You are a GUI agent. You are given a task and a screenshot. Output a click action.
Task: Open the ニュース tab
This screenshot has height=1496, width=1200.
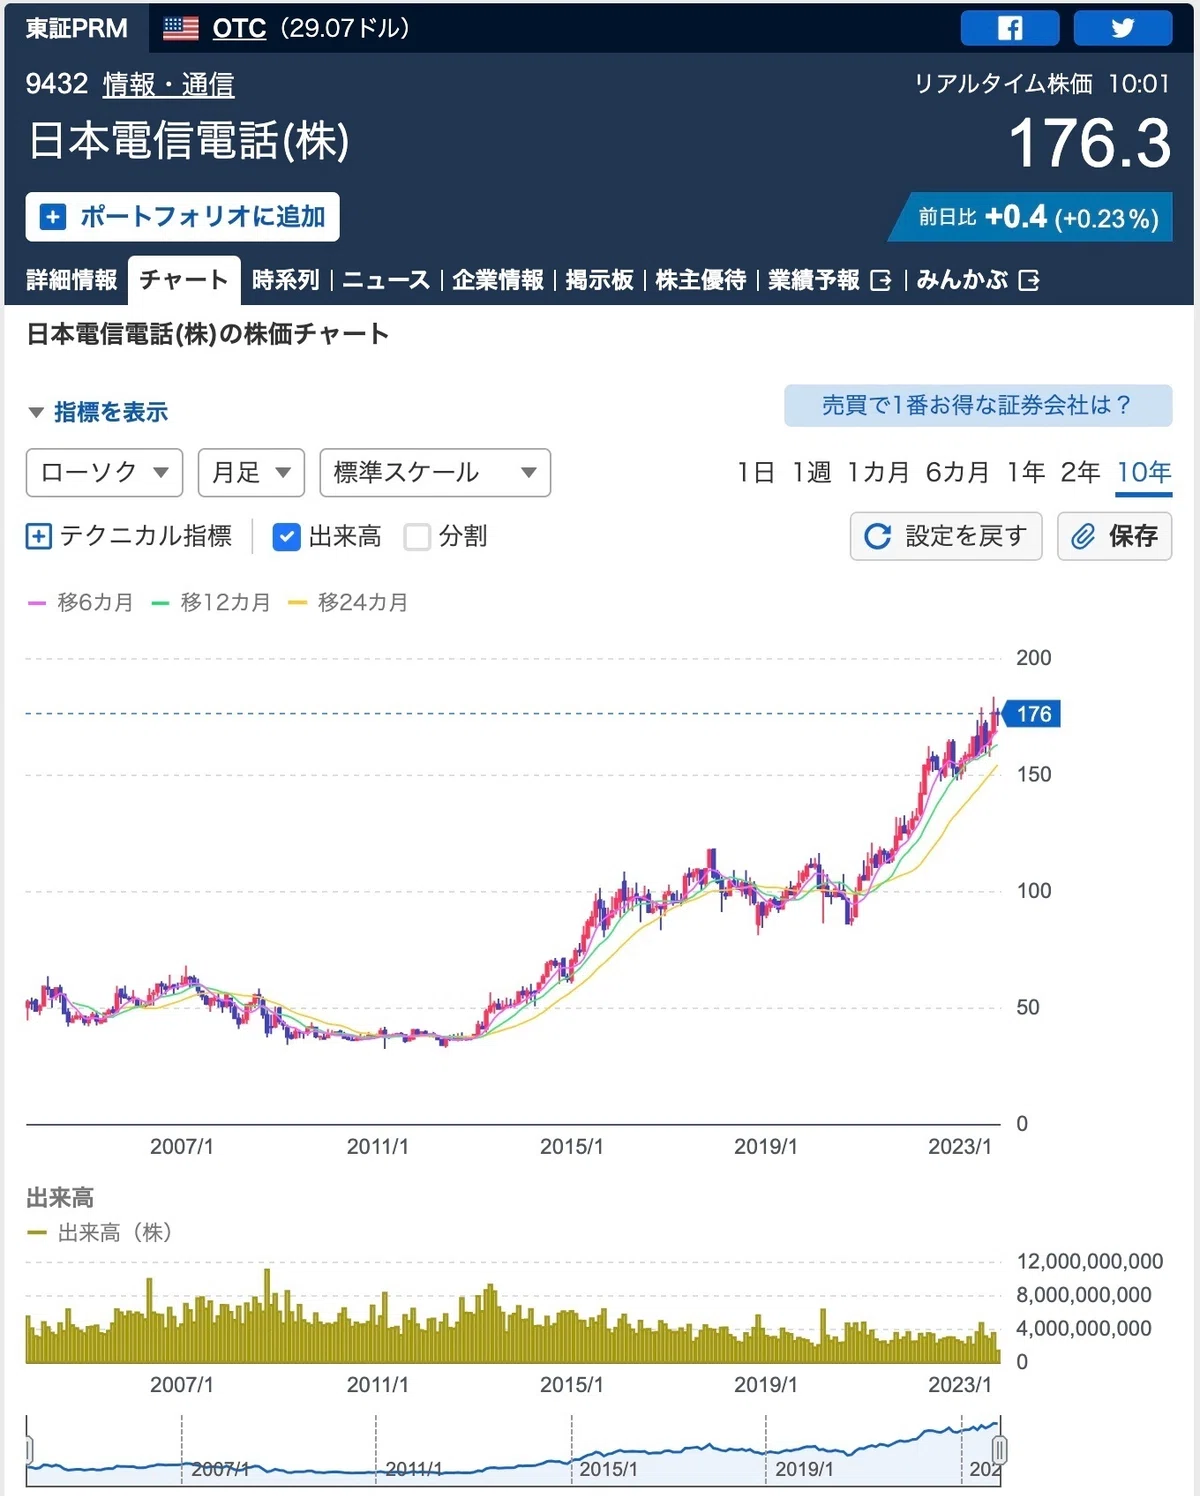[386, 280]
